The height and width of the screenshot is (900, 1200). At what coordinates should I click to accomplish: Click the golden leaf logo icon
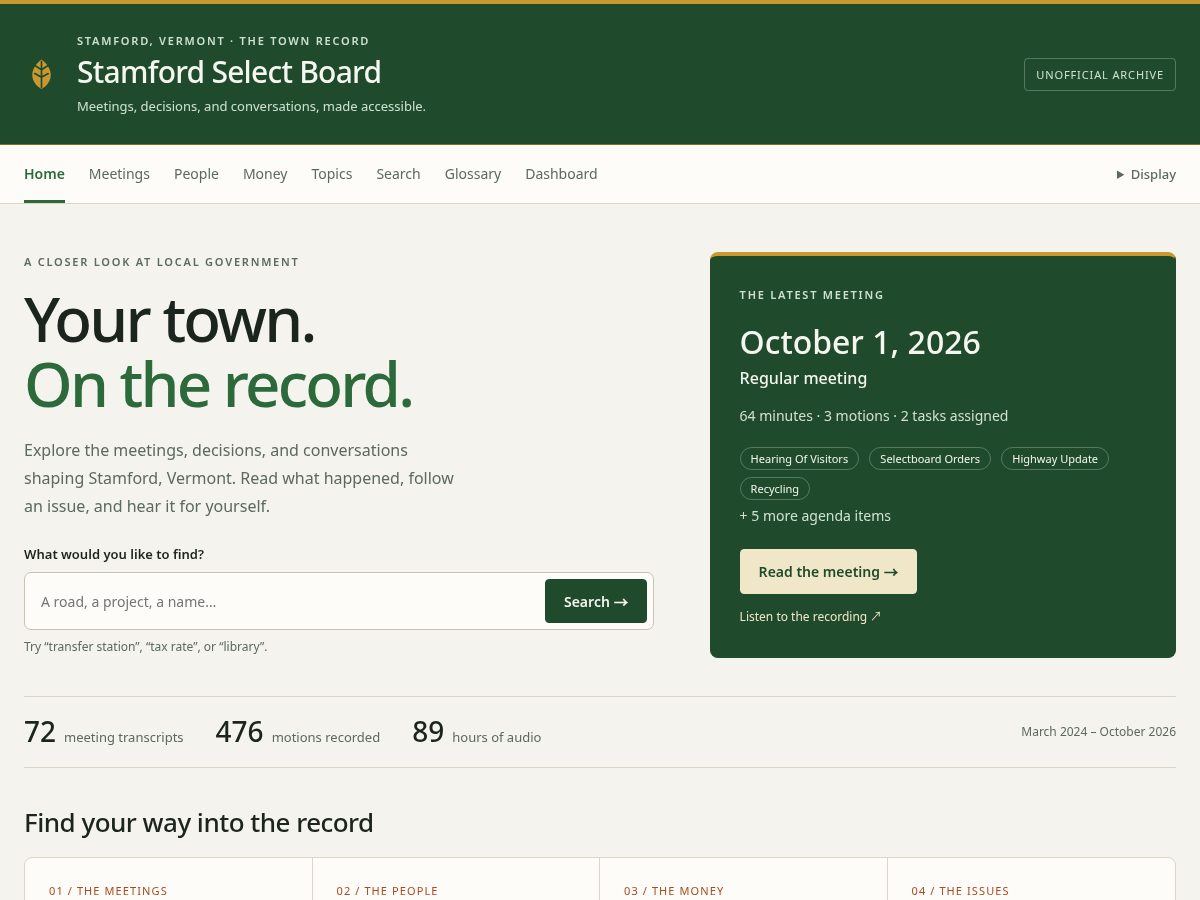(x=41, y=74)
